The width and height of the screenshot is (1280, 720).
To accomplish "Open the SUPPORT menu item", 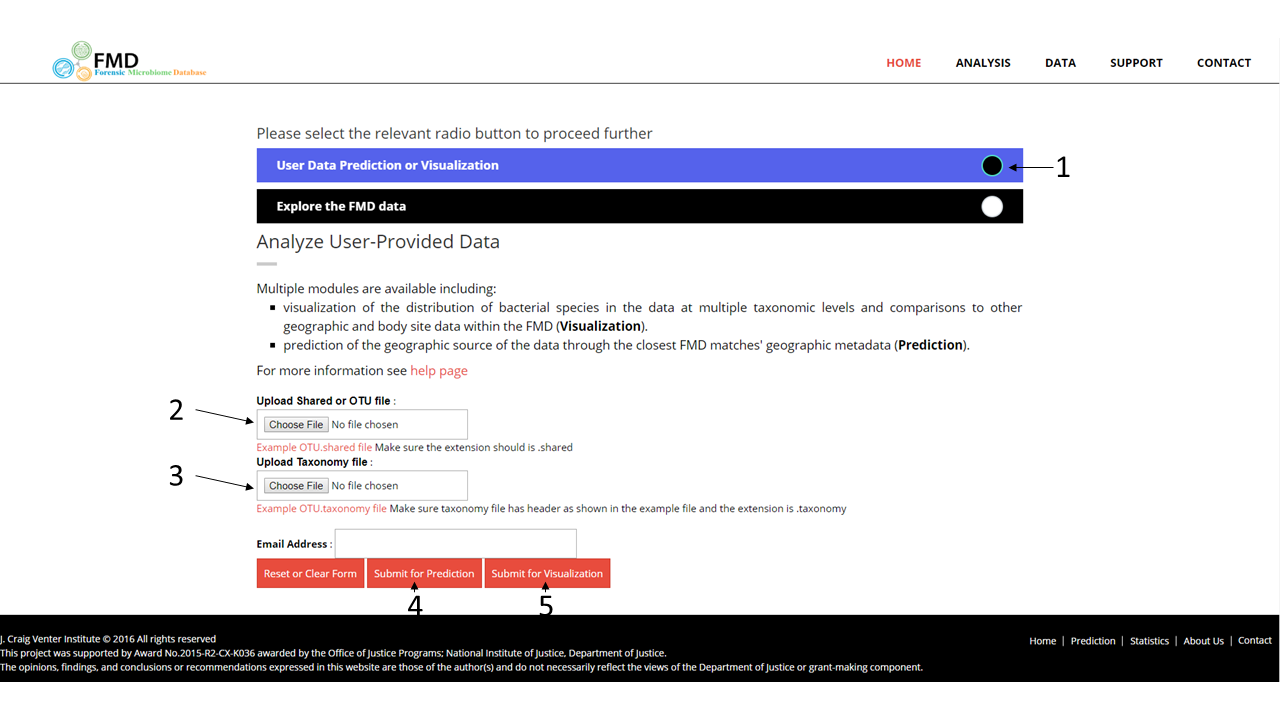I will 1136,62.
